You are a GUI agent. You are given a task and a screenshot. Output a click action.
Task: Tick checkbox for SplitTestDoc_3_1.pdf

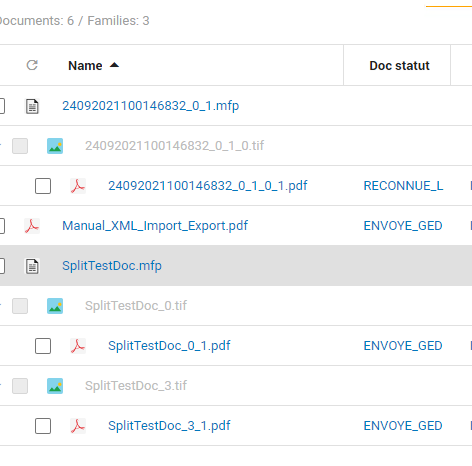43,426
